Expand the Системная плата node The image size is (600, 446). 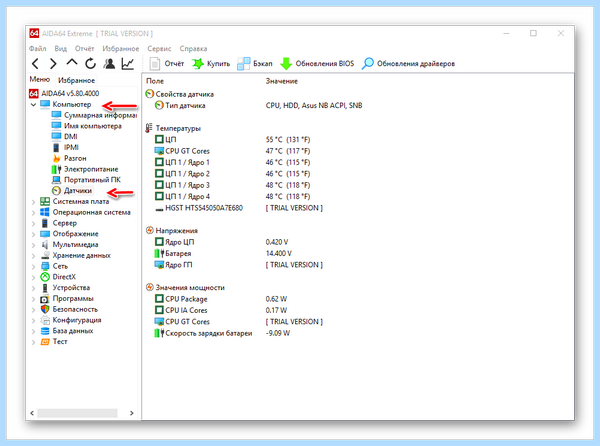(x=33, y=202)
